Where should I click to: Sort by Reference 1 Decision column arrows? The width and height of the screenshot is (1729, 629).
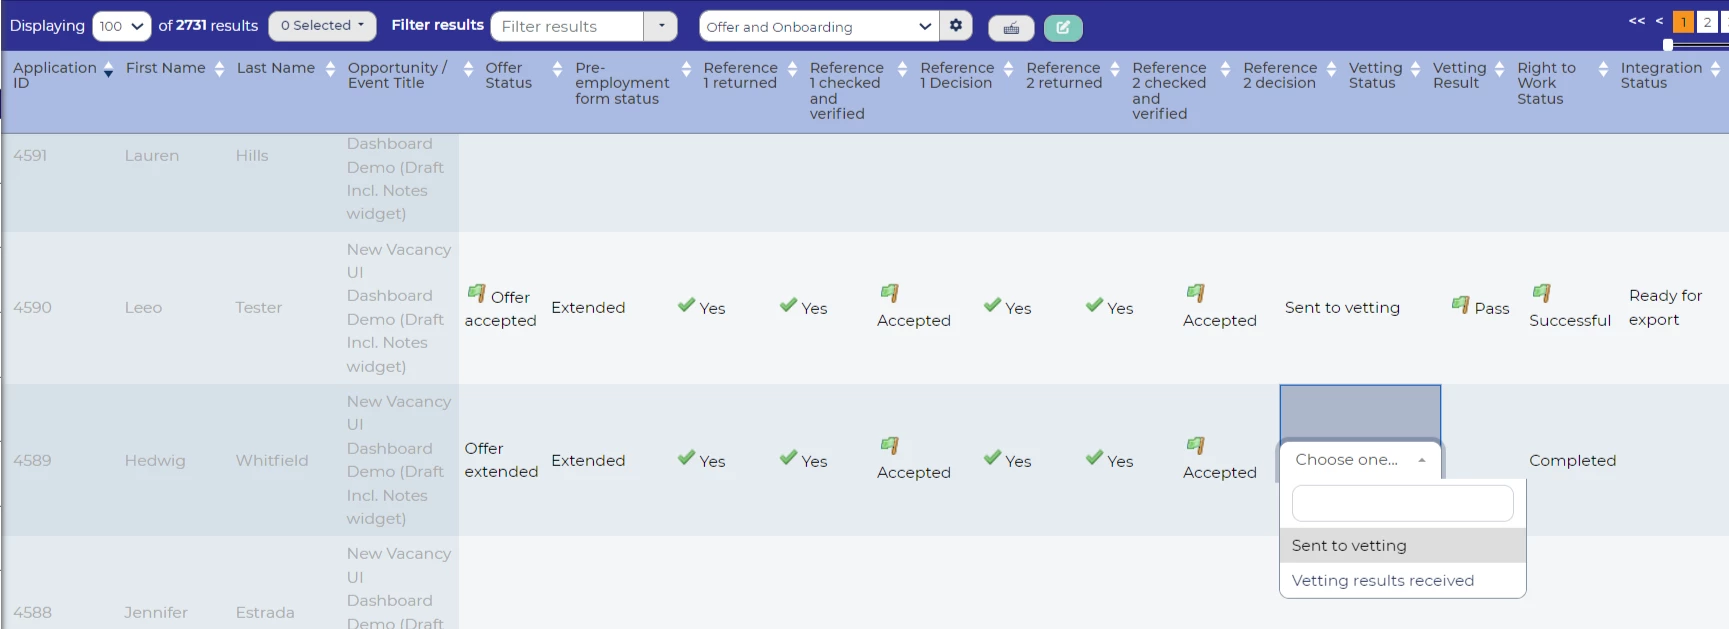click(x=1008, y=68)
